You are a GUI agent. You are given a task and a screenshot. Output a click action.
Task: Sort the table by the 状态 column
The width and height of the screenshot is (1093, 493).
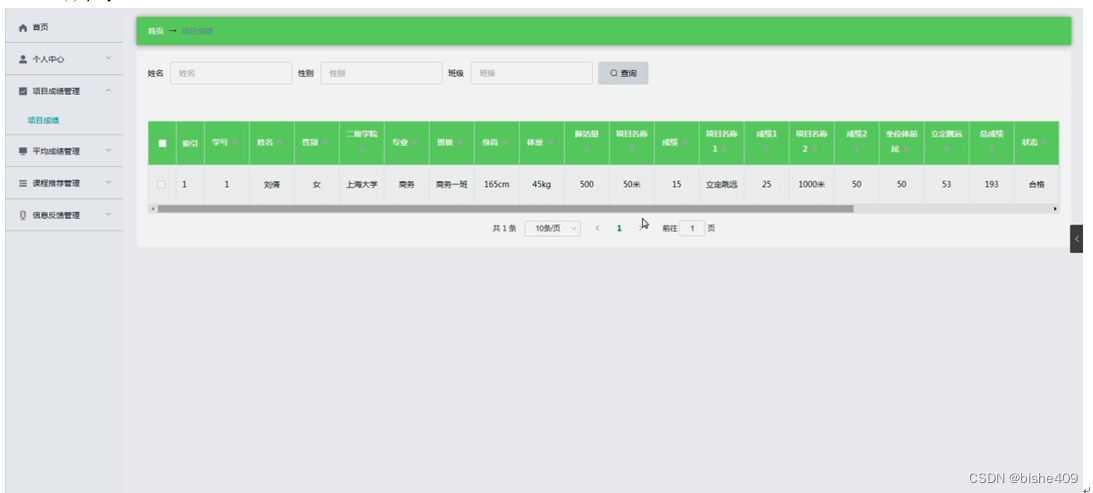pyautogui.click(x=1045, y=142)
